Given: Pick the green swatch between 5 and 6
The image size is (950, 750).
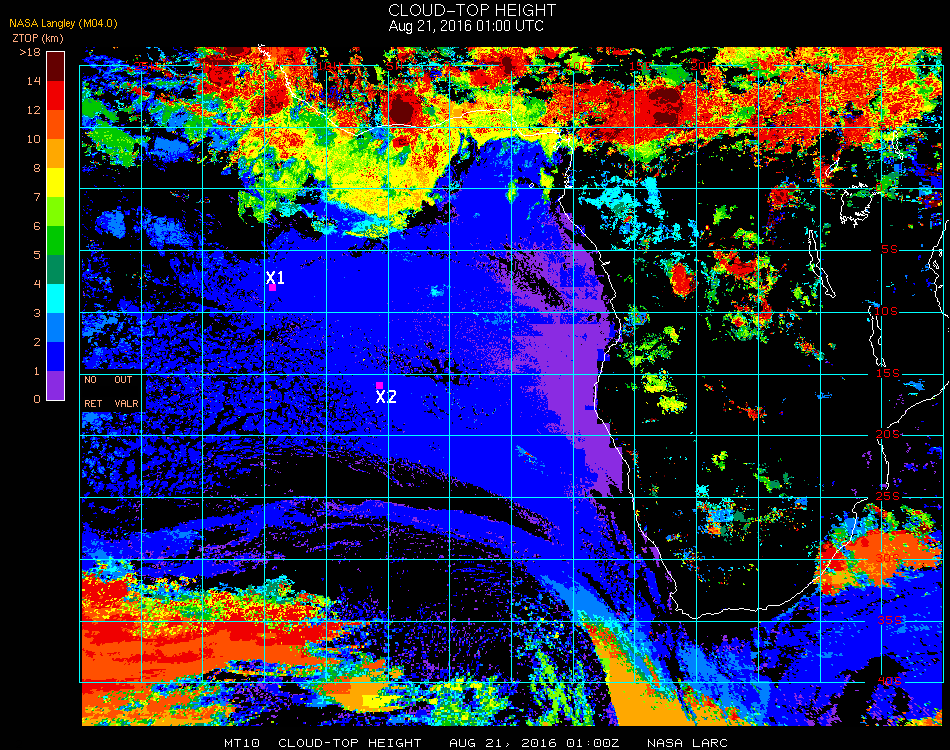Looking at the screenshot, I should click(x=55, y=241).
